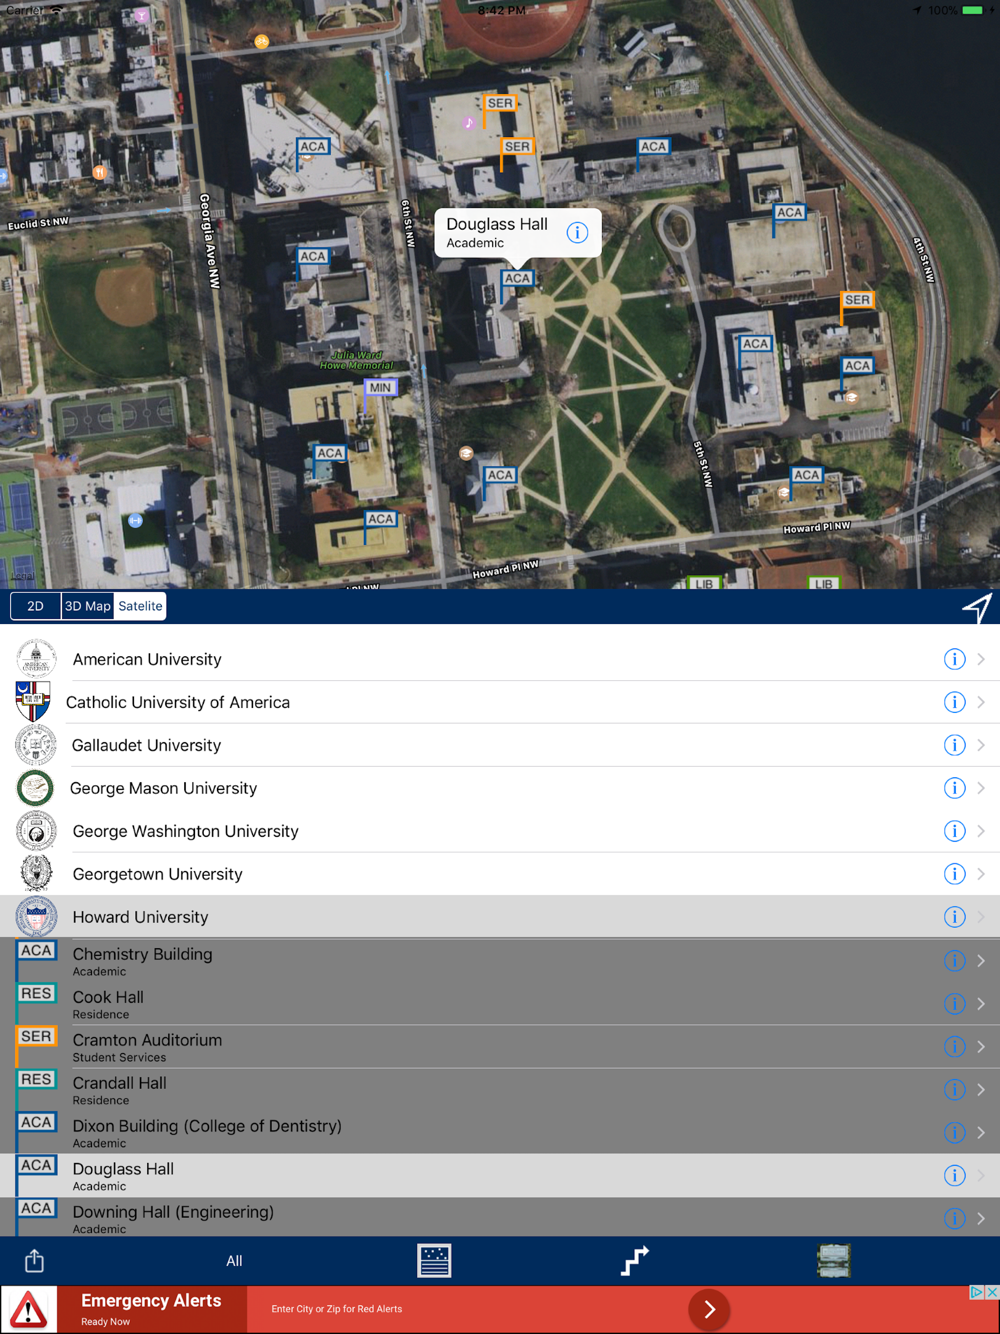Tap the ACA pin under the Douglass Hall callout

coord(517,279)
